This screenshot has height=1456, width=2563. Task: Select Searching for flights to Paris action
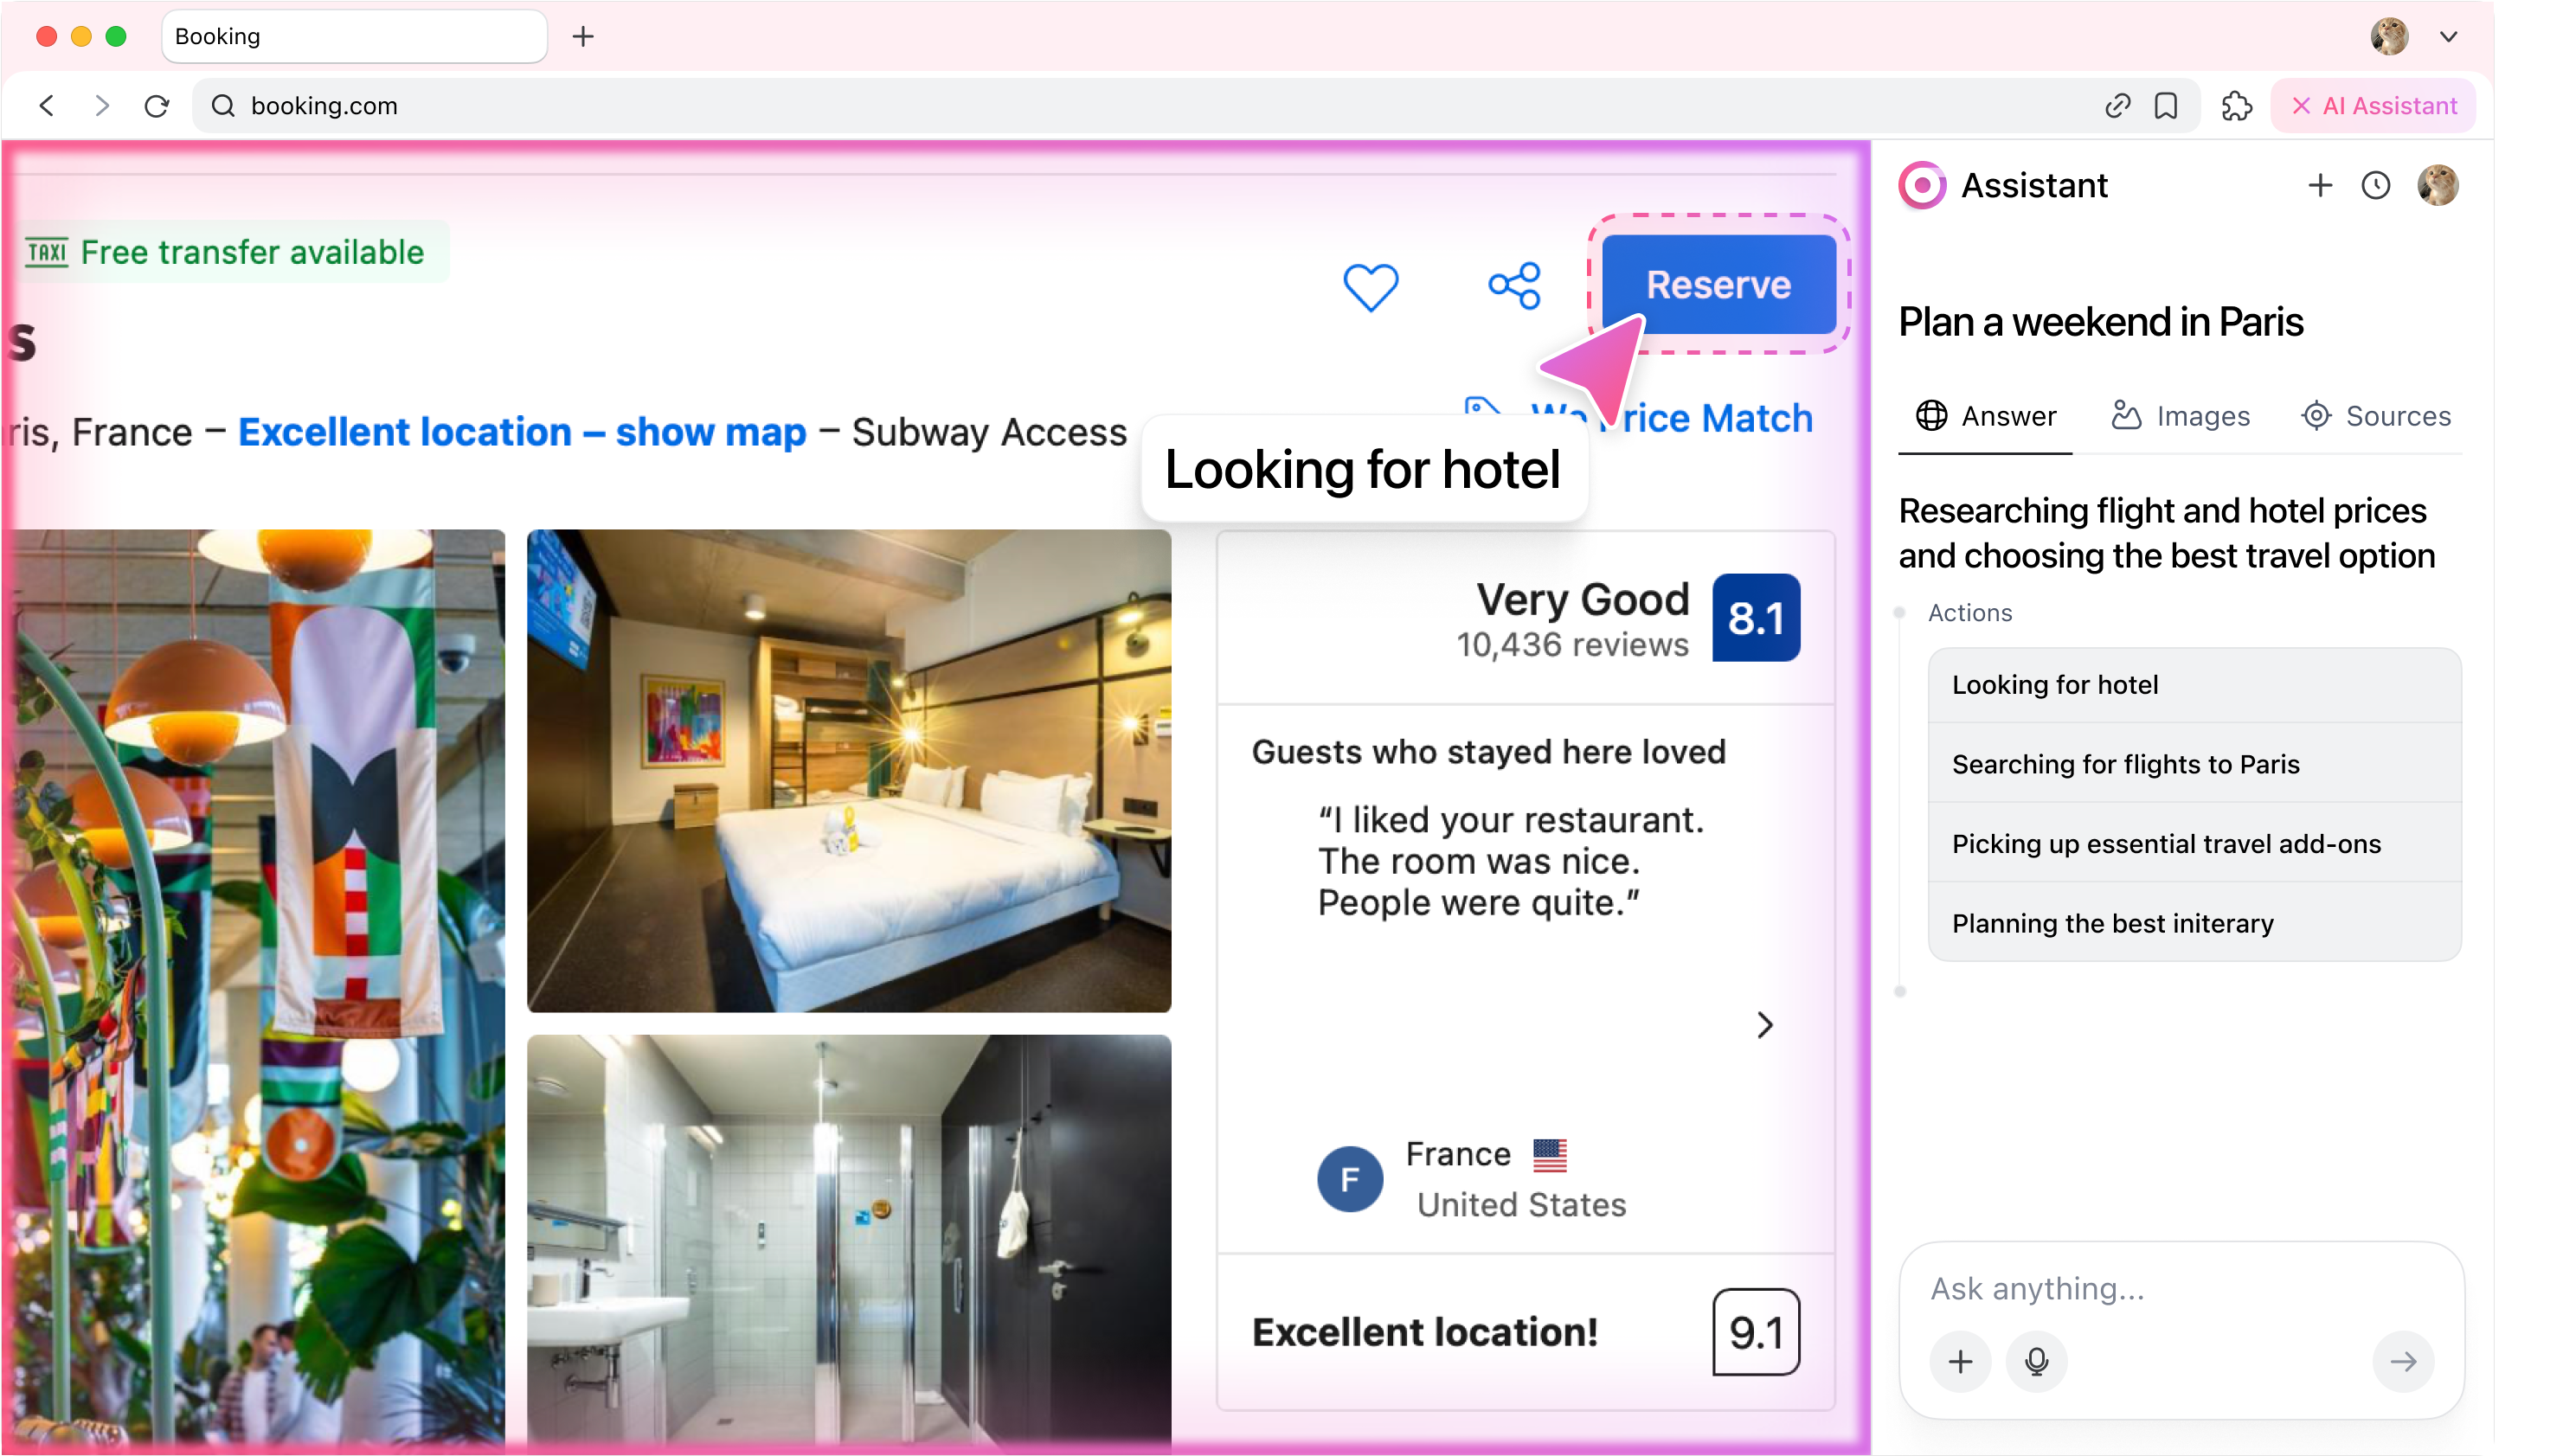point(2194,764)
